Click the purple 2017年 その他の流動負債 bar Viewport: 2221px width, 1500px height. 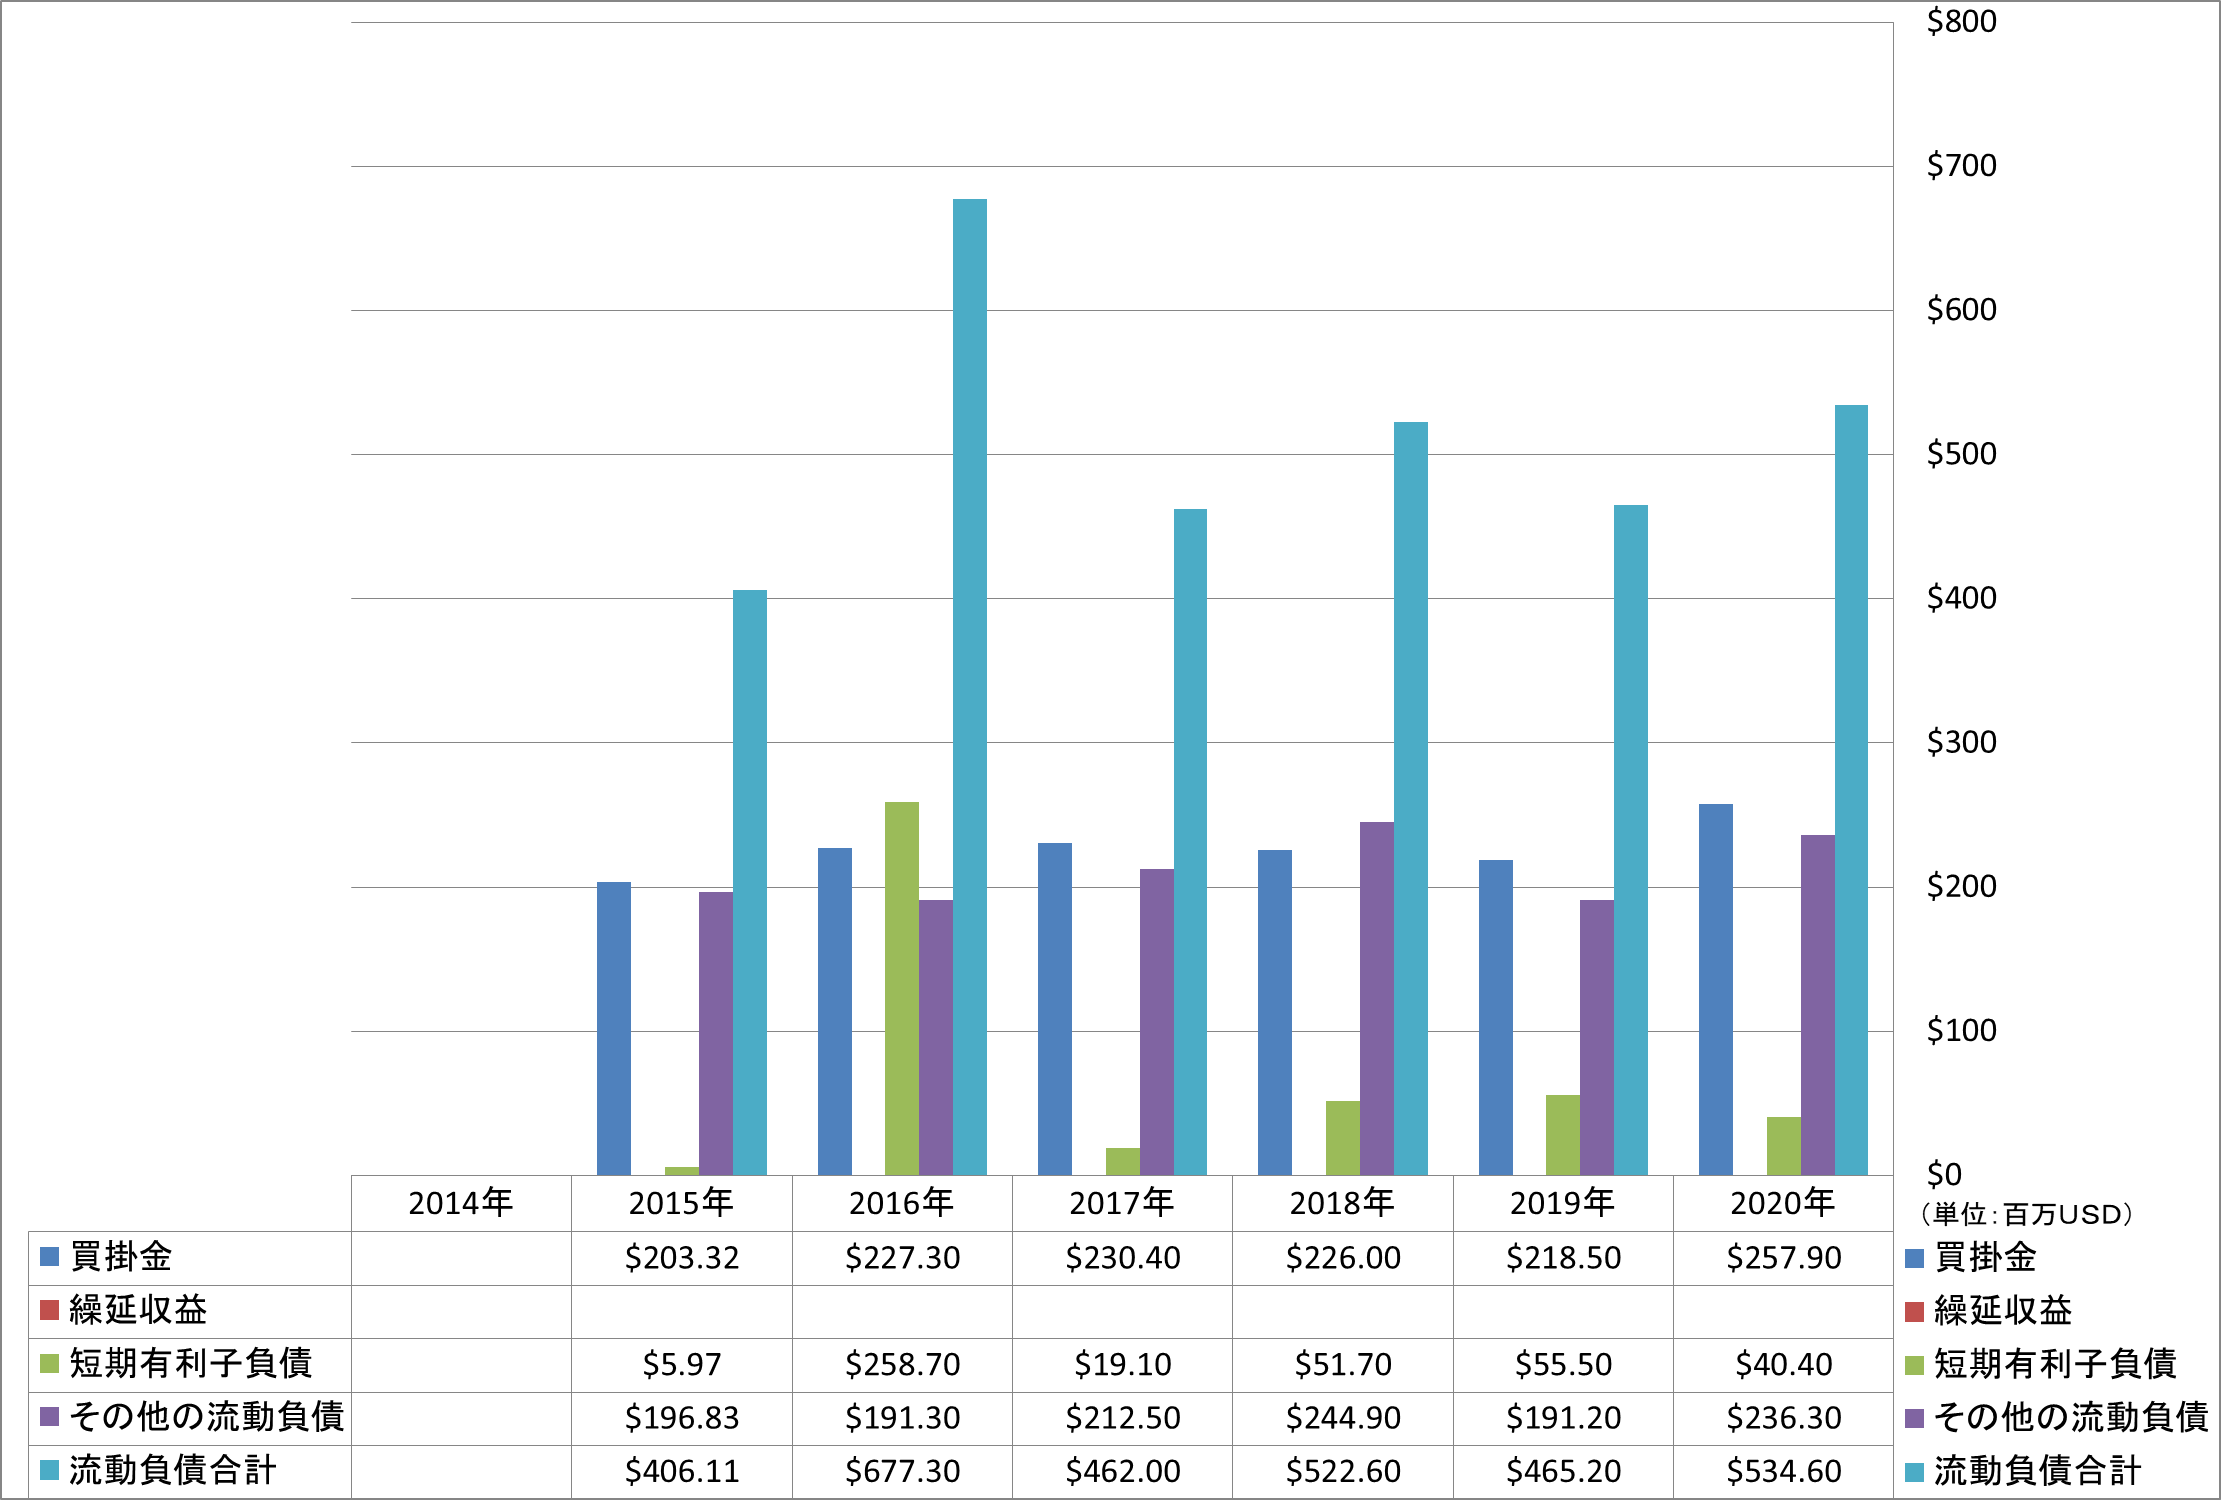click(1157, 1022)
